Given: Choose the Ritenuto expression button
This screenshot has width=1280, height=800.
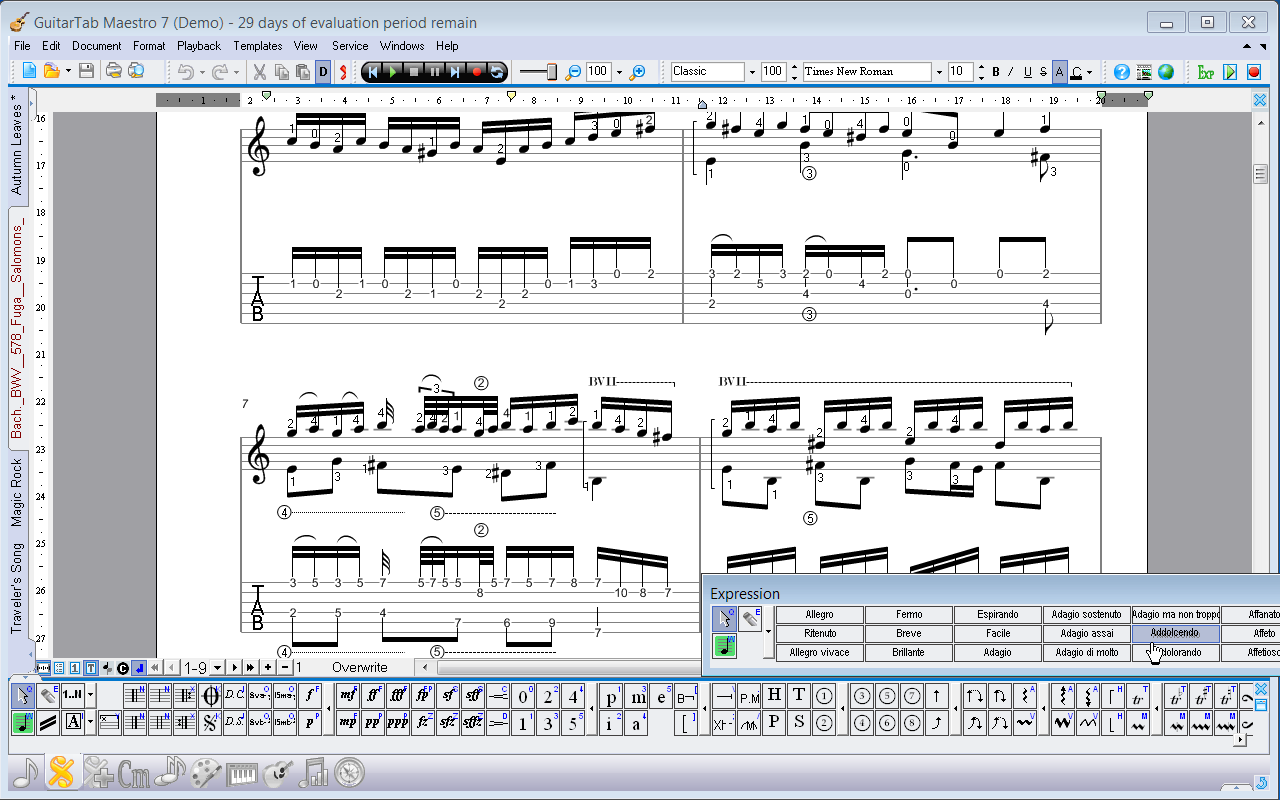Looking at the screenshot, I should tap(819, 633).
